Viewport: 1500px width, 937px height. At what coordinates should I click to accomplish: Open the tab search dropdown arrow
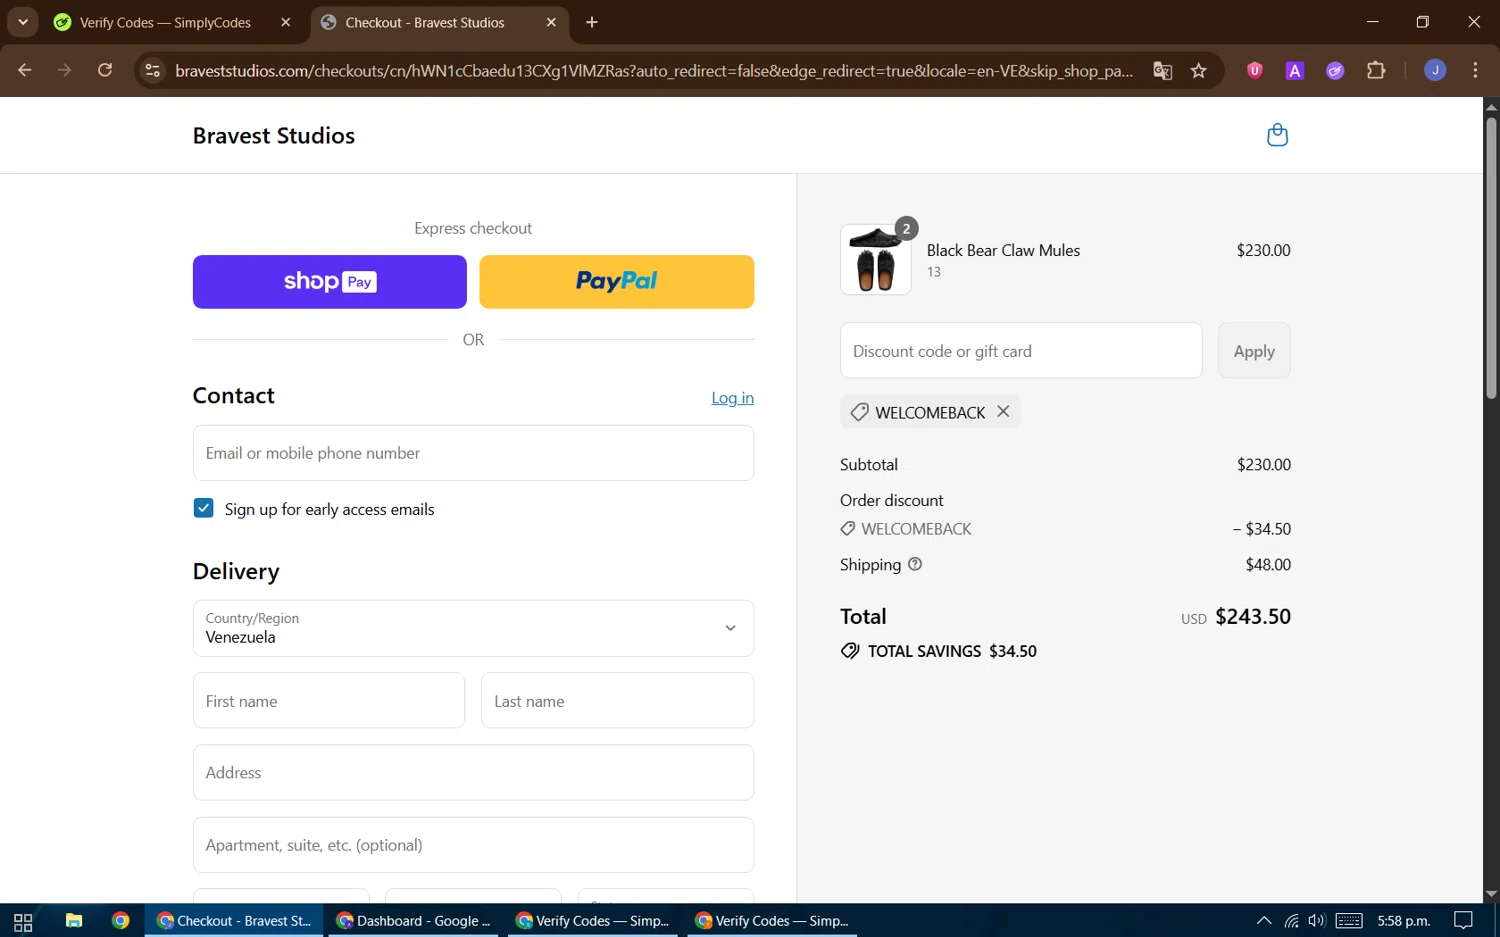(x=22, y=22)
